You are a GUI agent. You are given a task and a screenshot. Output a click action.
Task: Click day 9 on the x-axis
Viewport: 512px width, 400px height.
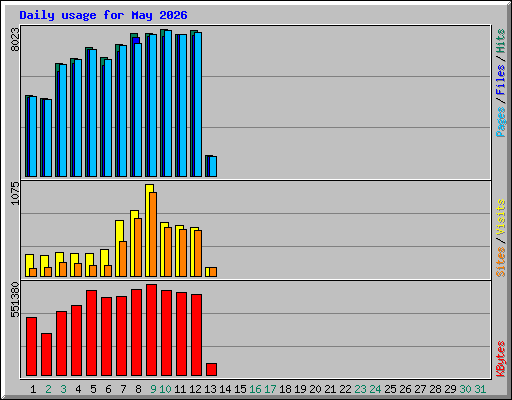click(x=153, y=389)
